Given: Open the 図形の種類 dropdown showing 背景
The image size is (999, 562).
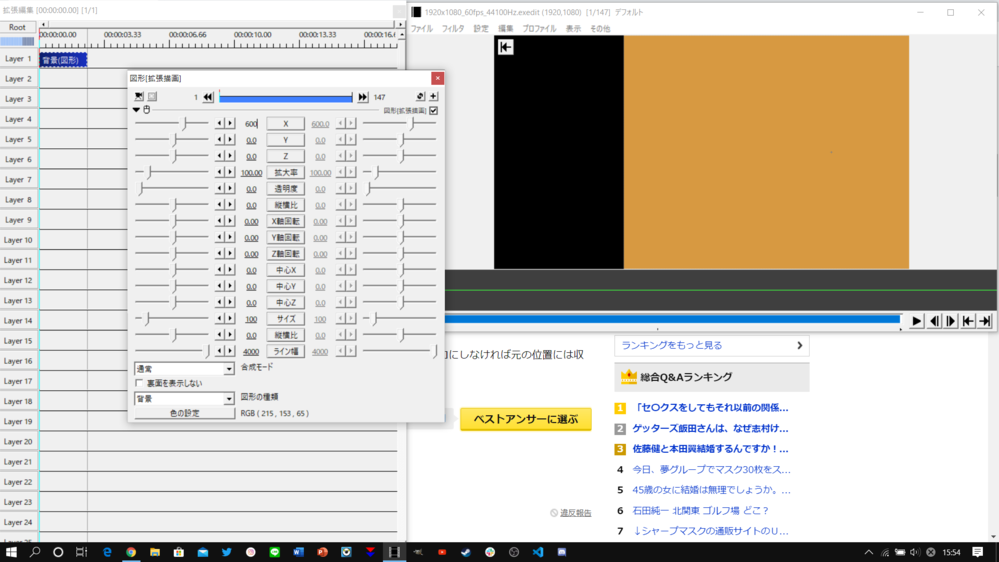Looking at the screenshot, I should coord(184,399).
